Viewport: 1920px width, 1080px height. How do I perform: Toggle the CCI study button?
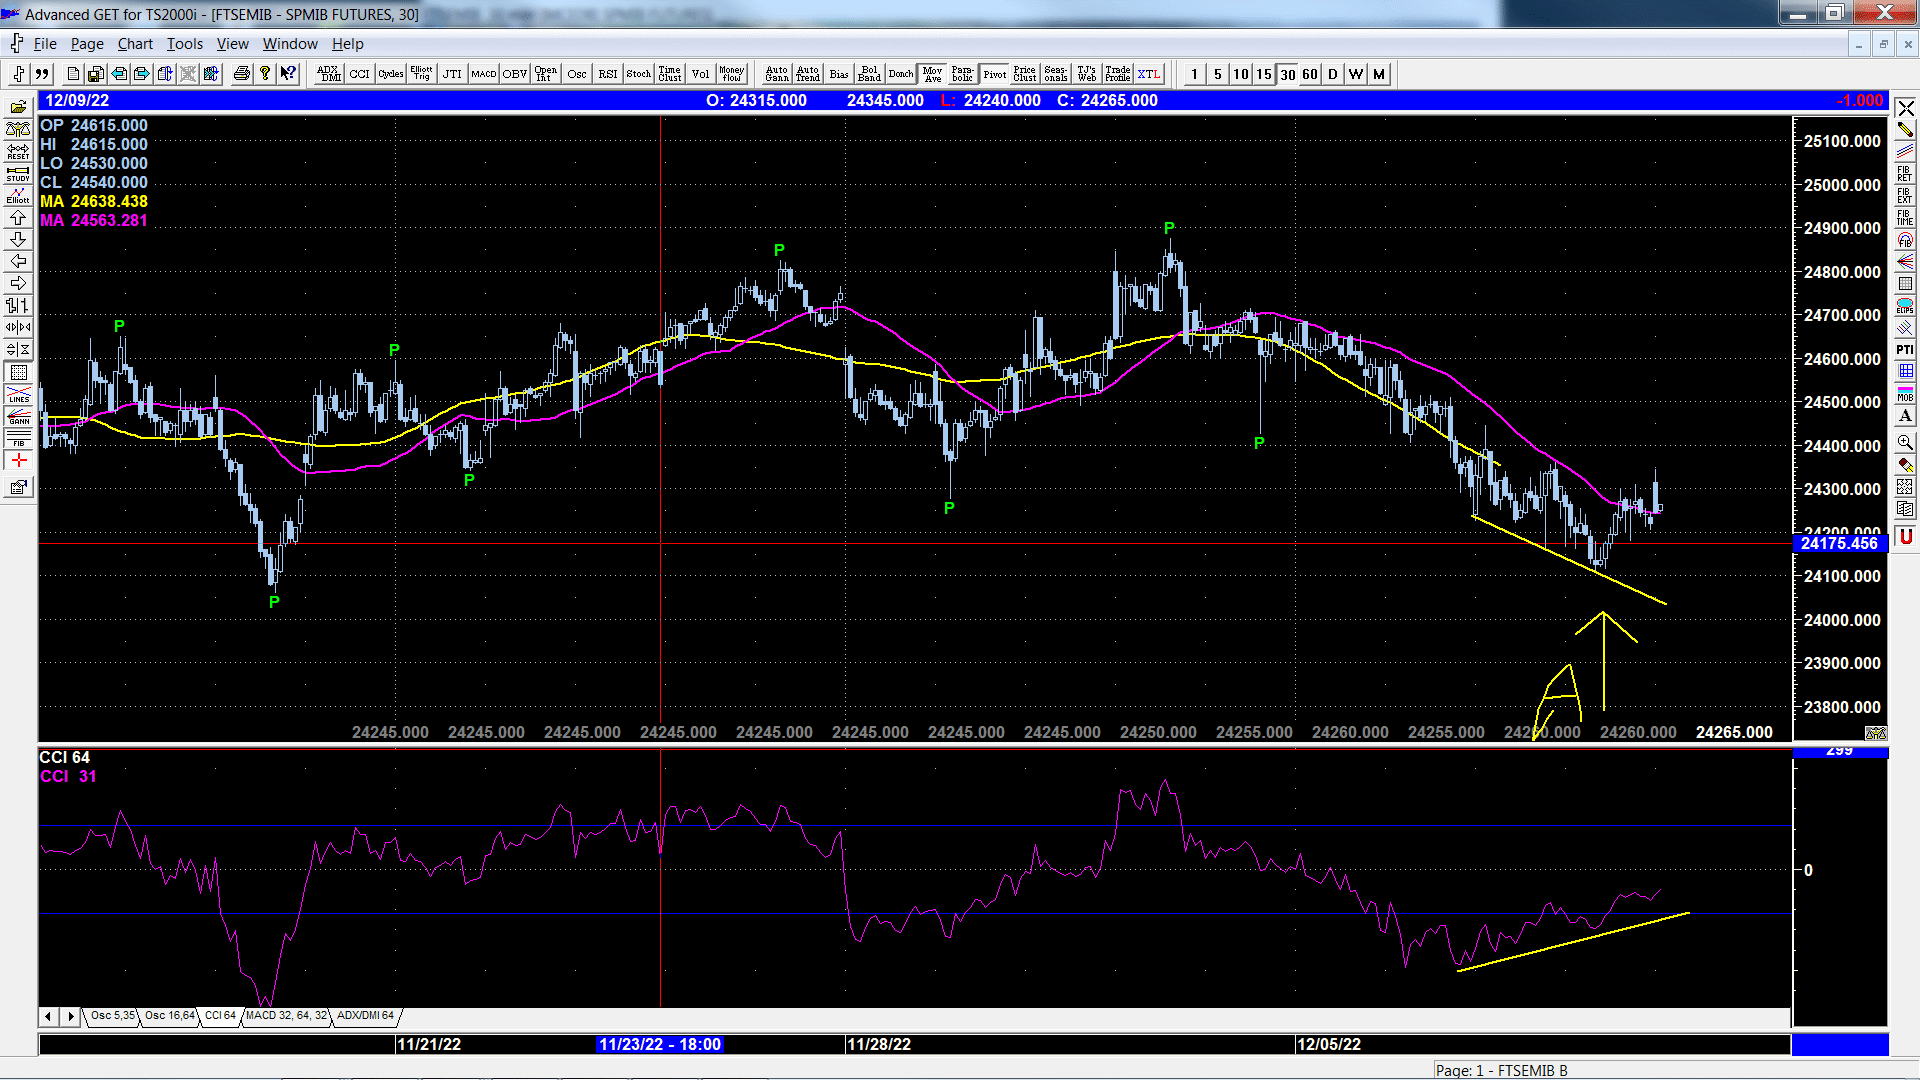pyautogui.click(x=360, y=74)
